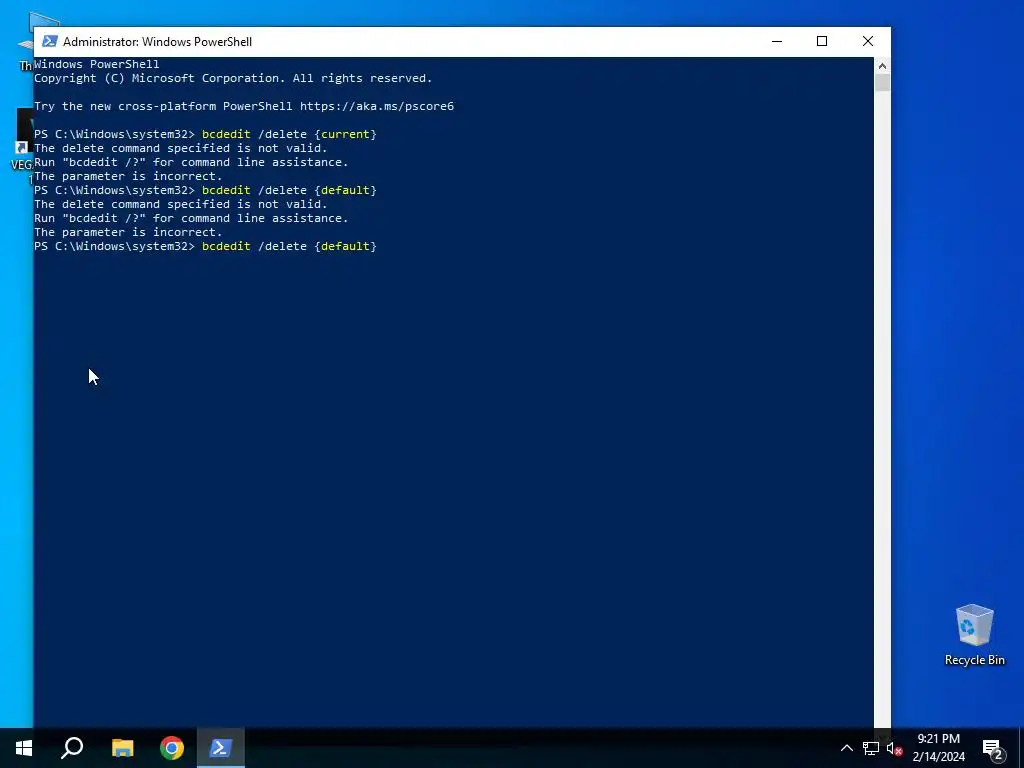Image resolution: width=1024 pixels, height=768 pixels.
Task: Click the date 2/14/2024 in the tray
Action: coord(938,757)
